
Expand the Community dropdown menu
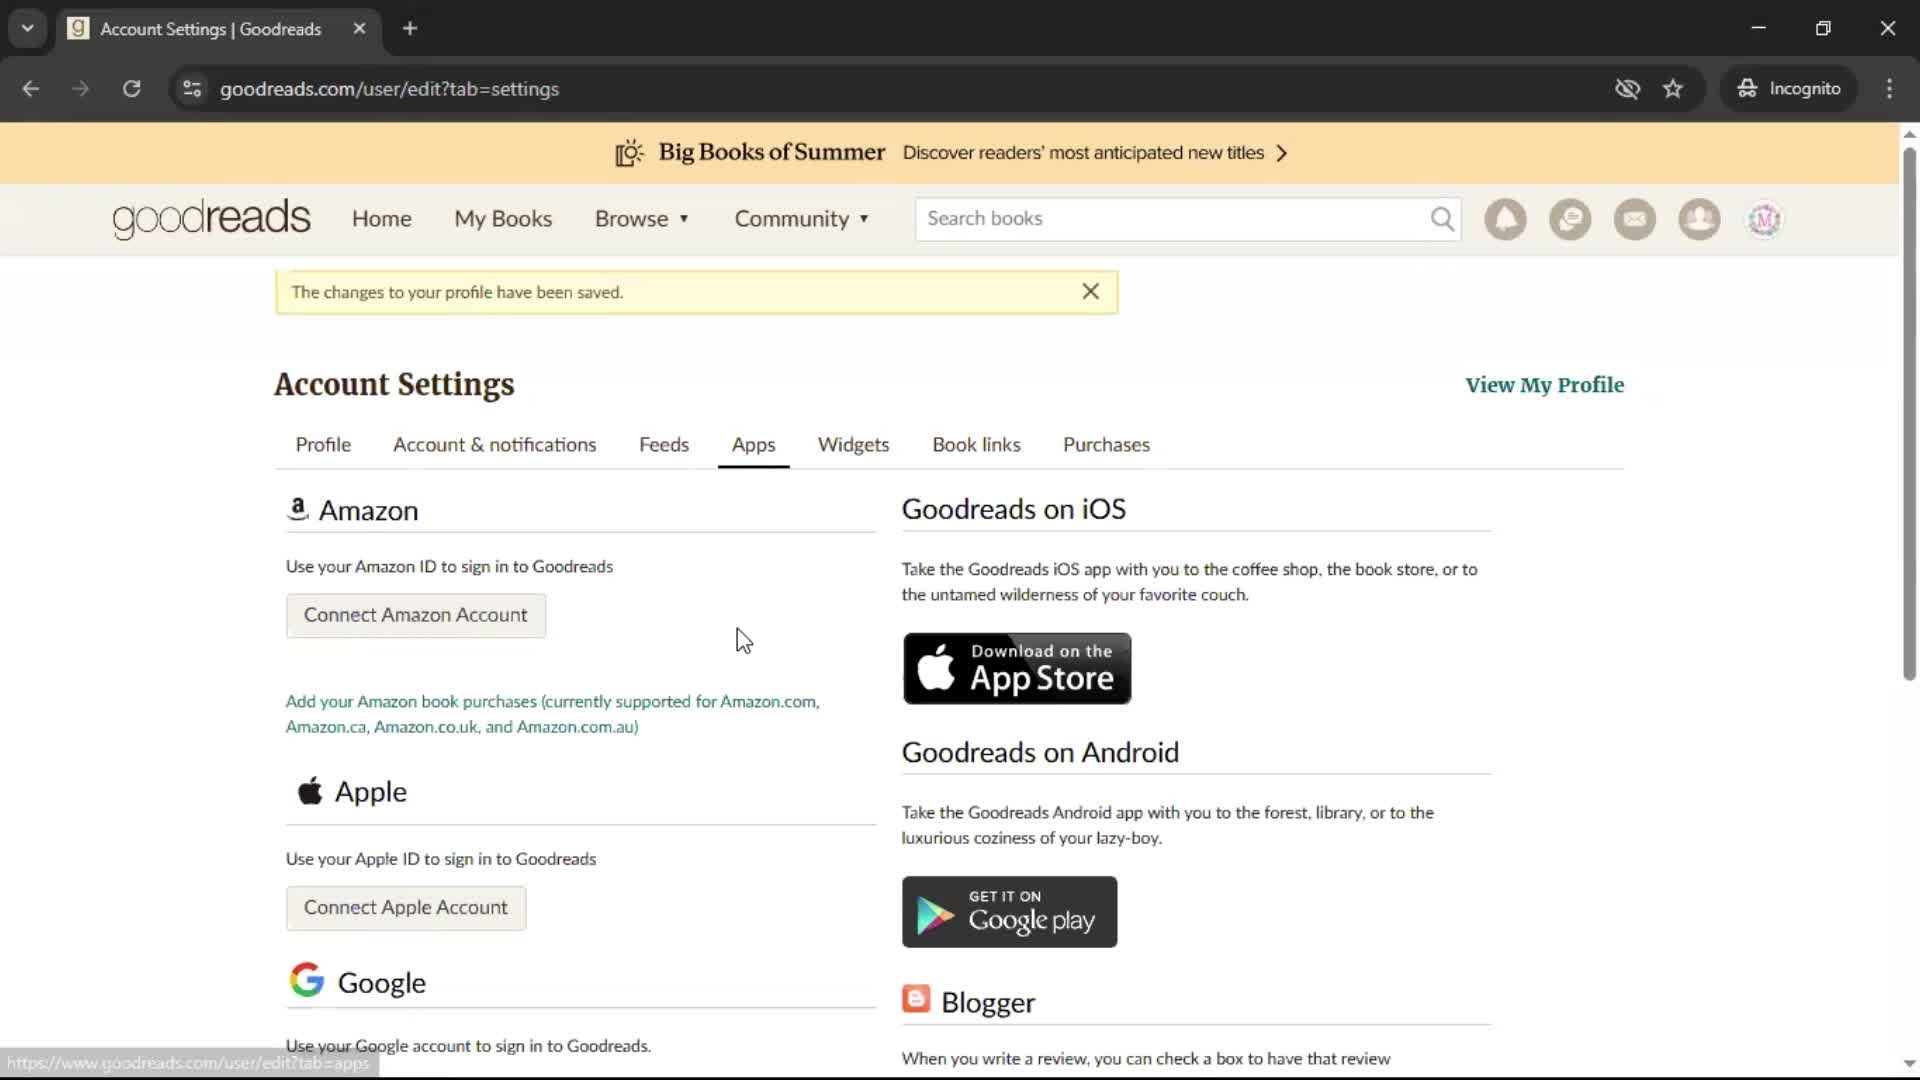point(802,219)
